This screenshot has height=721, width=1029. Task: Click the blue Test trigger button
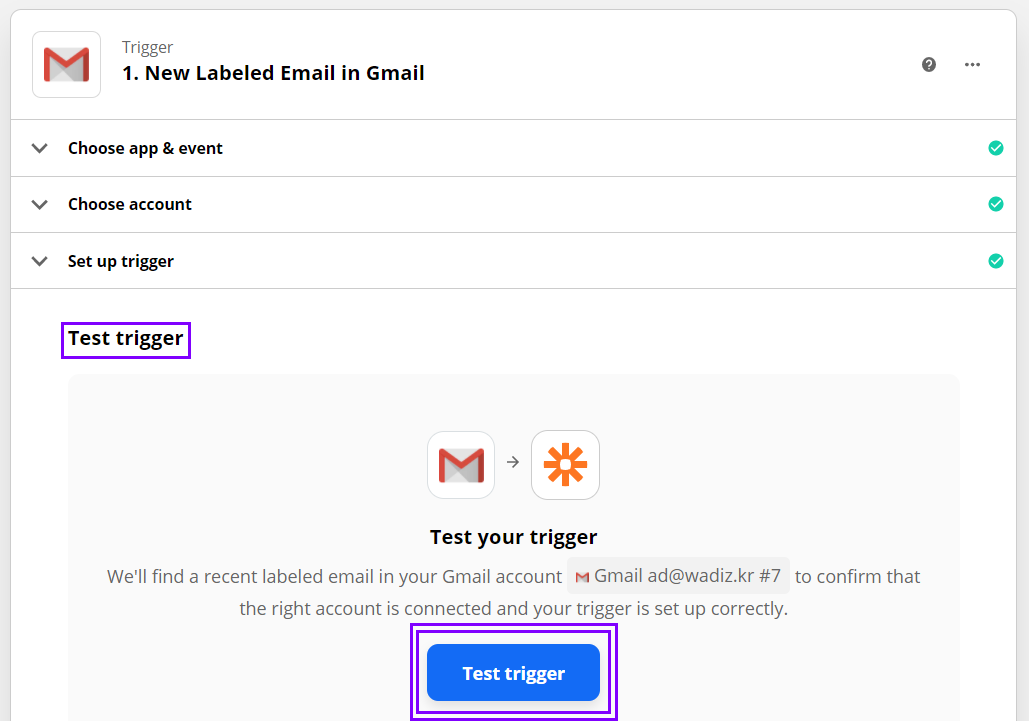point(513,672)
